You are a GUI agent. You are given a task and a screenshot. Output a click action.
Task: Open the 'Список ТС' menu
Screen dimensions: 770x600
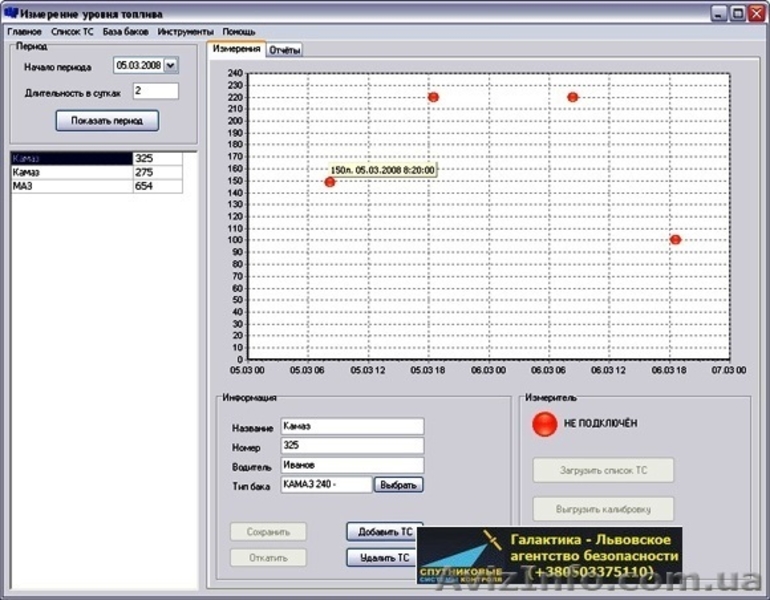tap(72, 32)
